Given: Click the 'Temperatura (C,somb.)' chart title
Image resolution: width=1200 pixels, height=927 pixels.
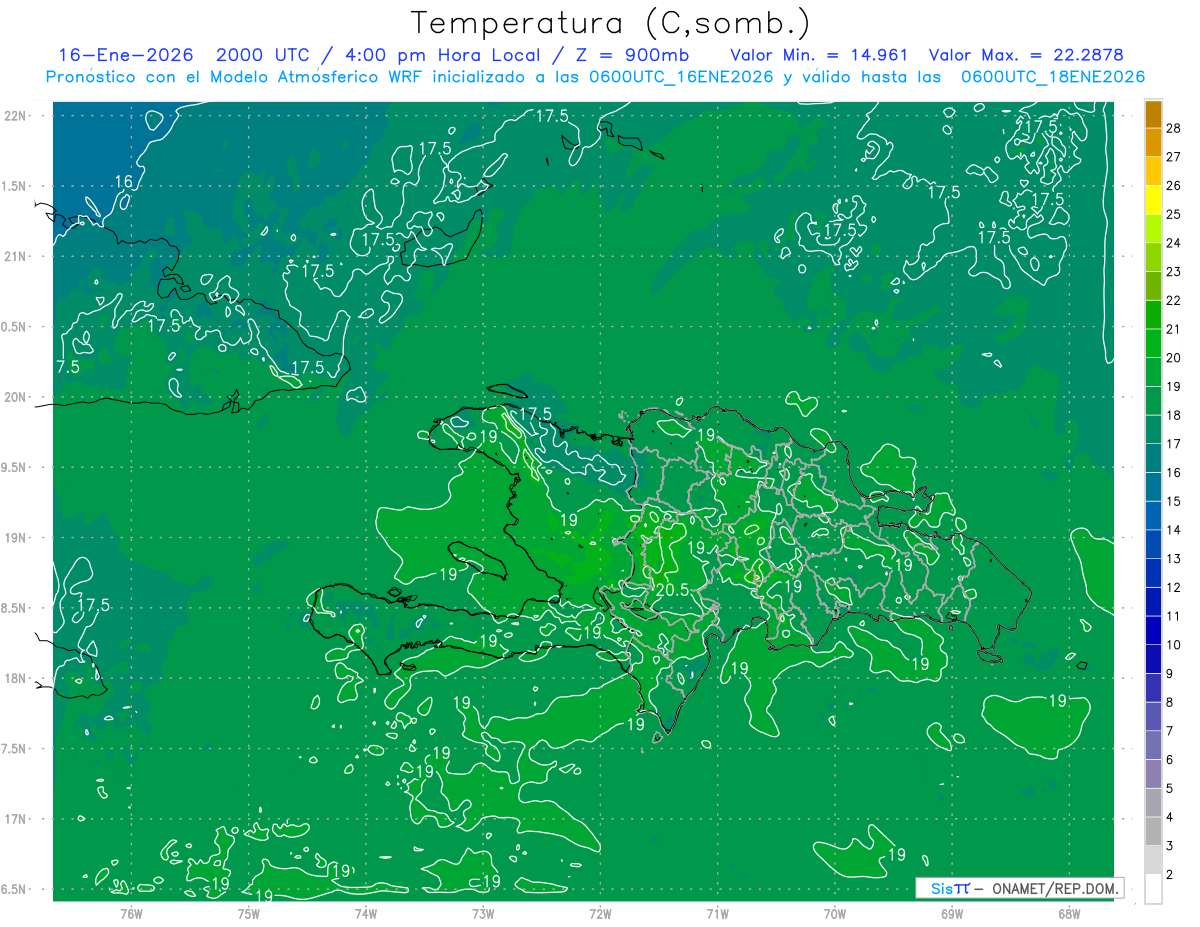Looking at the screenshot, I should [x=610, y=24].
